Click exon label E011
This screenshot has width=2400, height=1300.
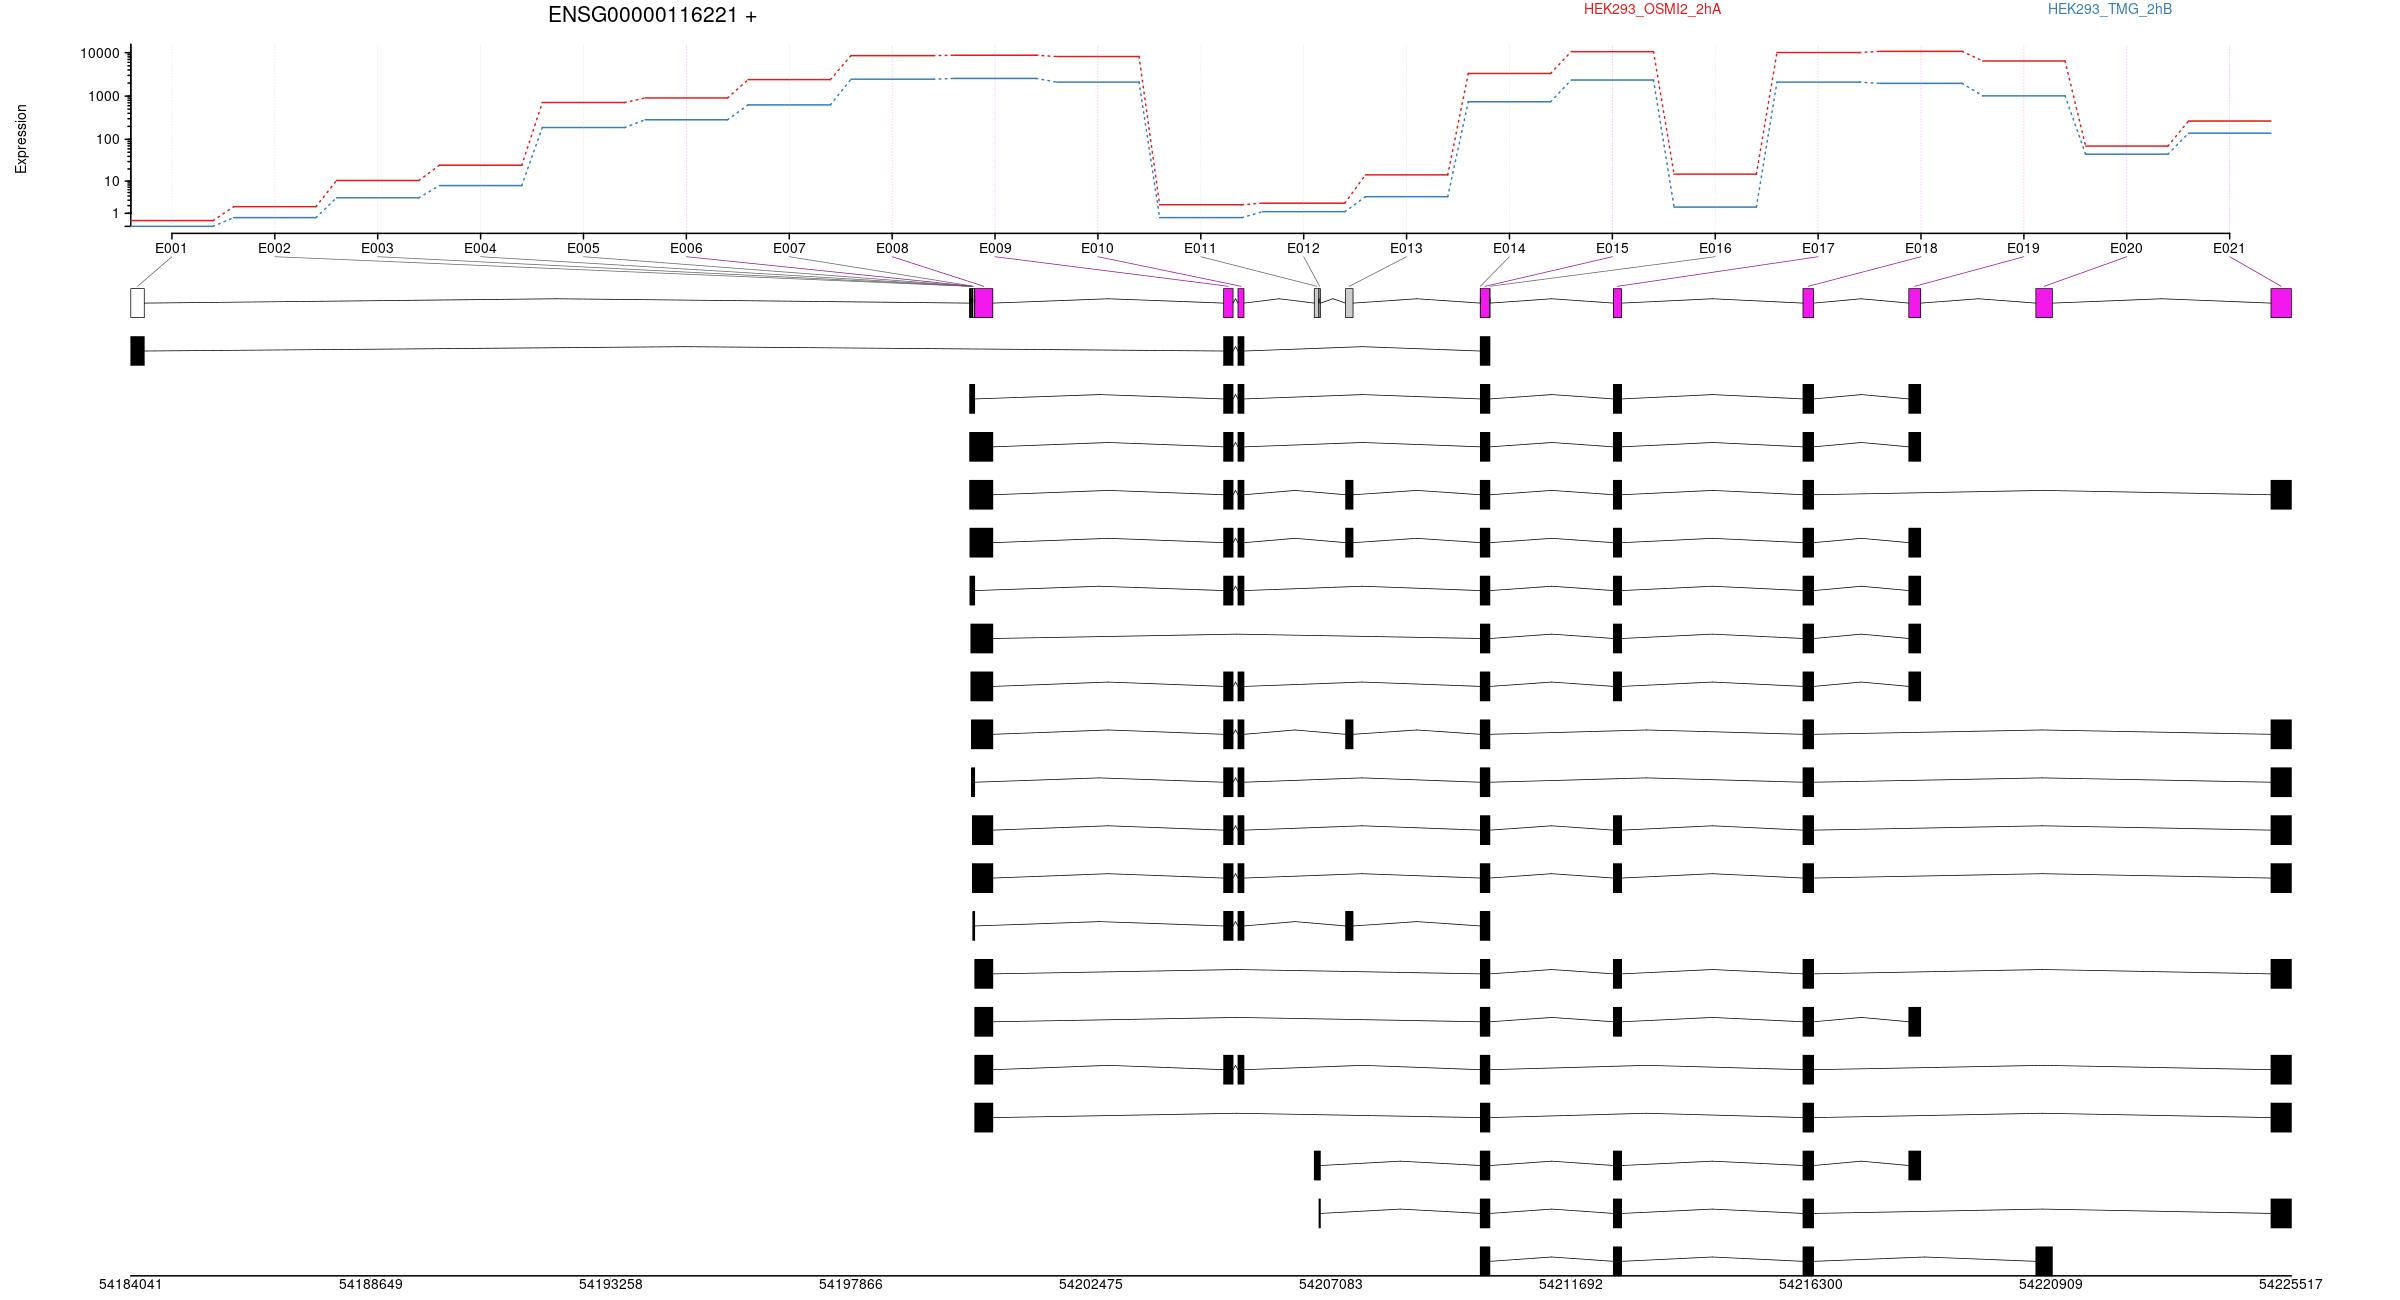point(1200,248)
